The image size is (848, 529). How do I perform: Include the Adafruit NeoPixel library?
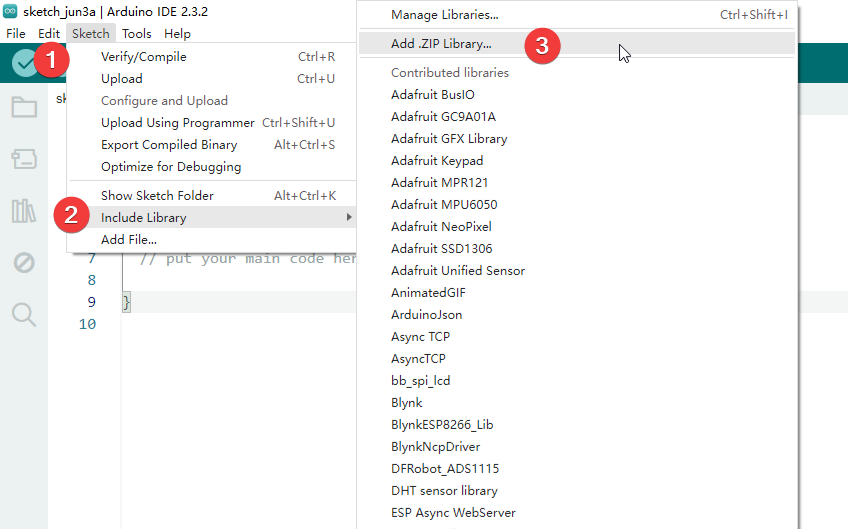pyautogui.click(x=441, y=227)
